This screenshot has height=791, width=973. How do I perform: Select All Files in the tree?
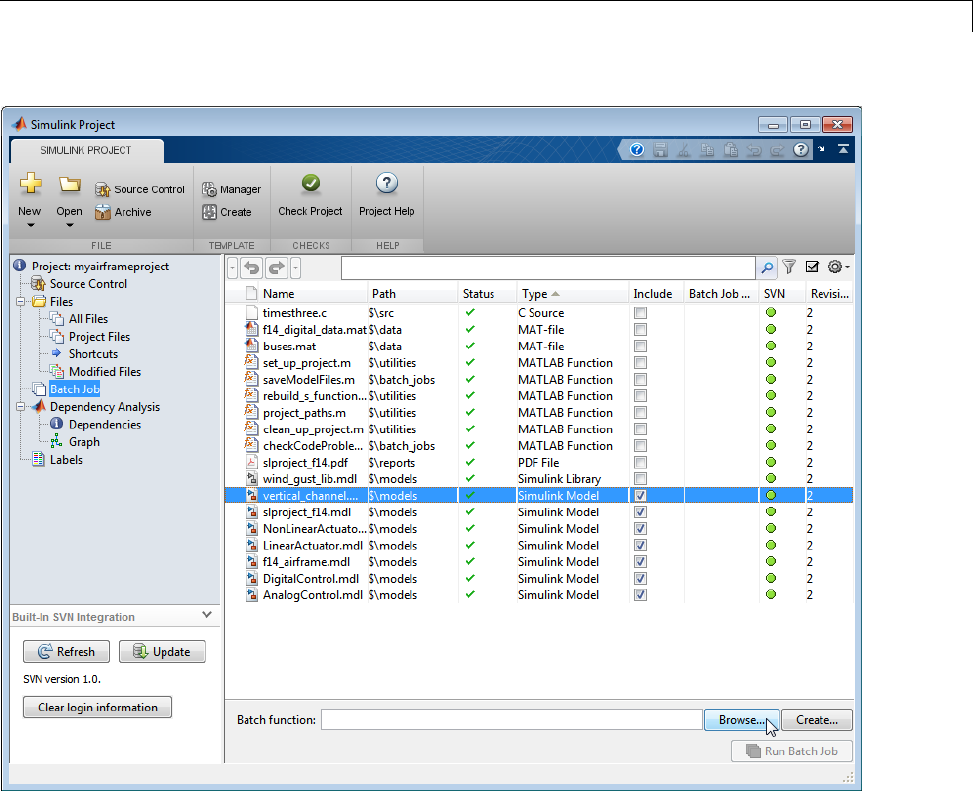88,319
